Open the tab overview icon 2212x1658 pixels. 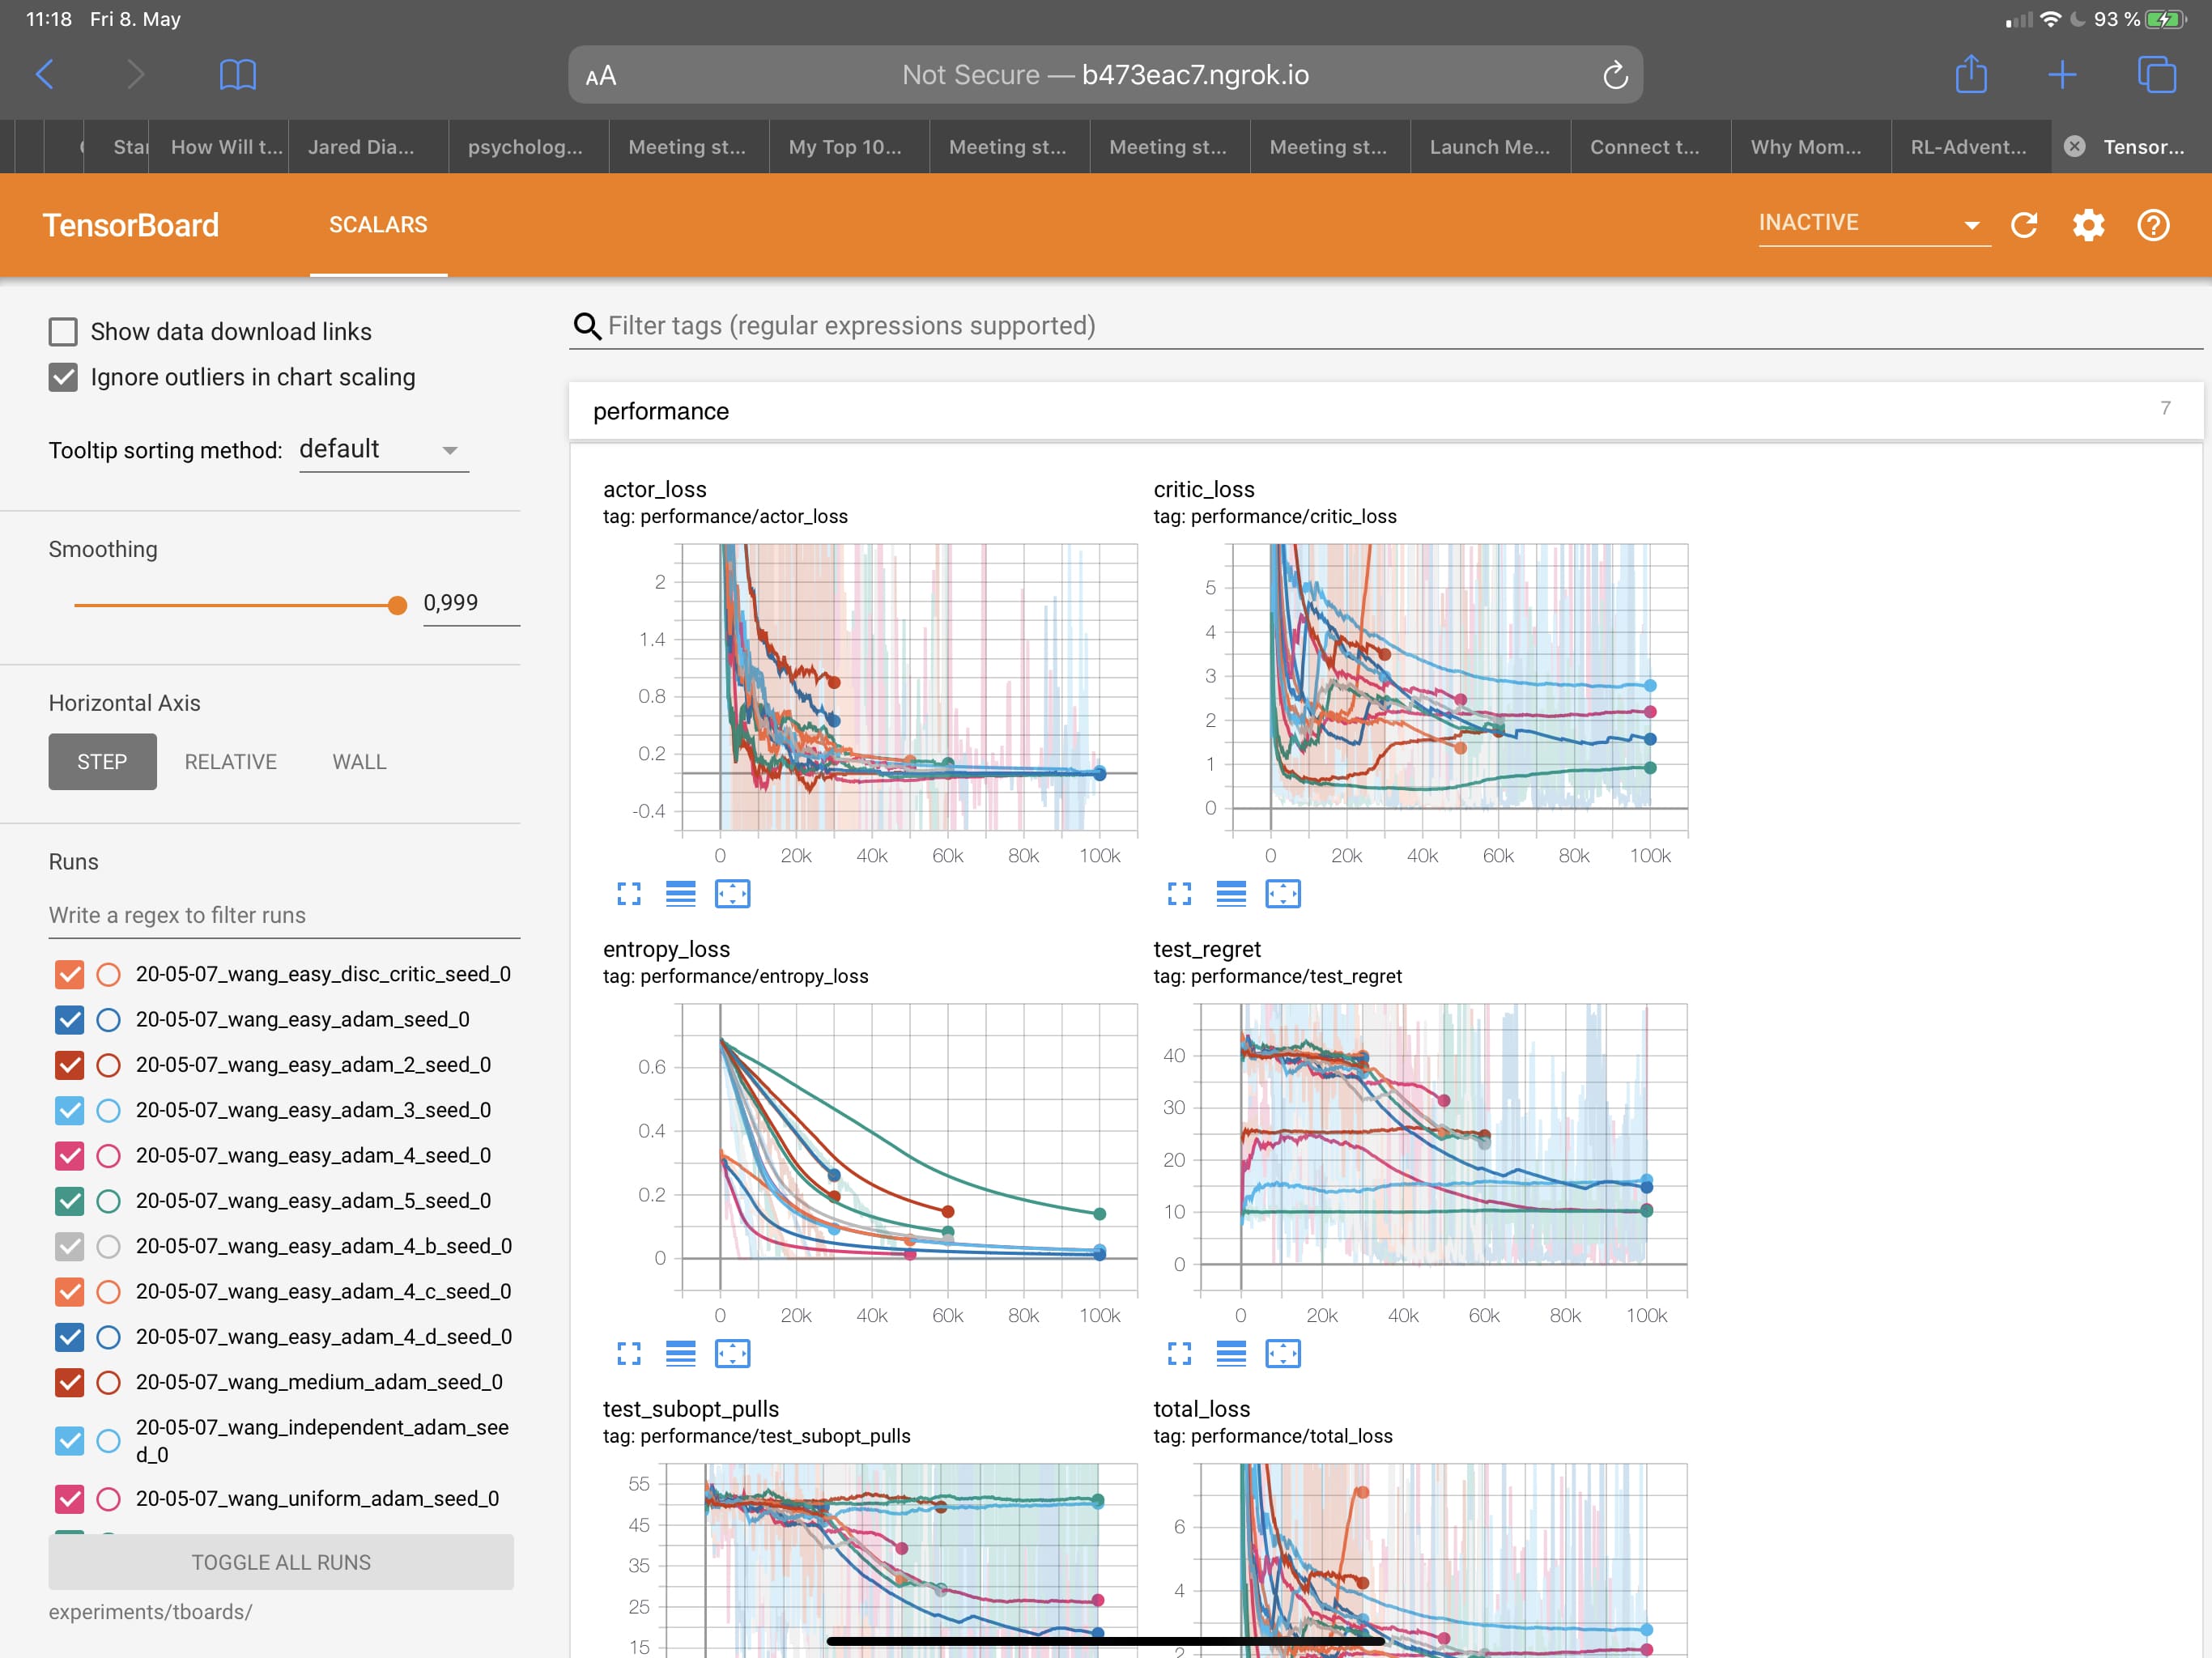(2156, 74)
